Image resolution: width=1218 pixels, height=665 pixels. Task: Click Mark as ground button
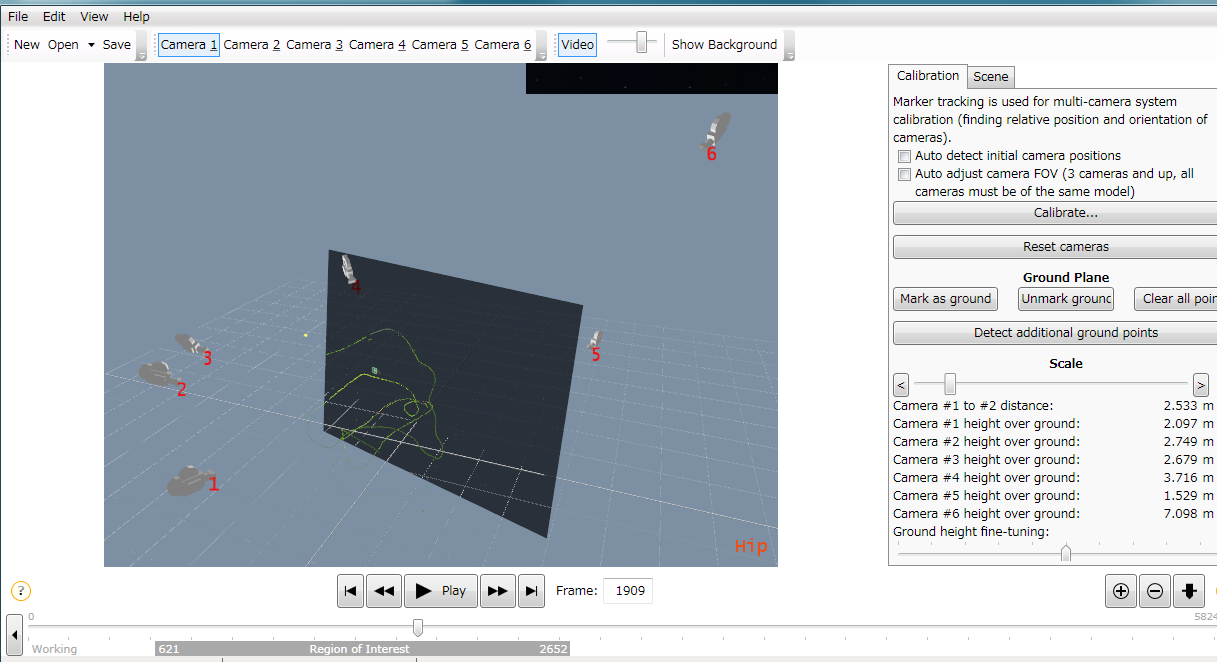[x=946, y=299]
